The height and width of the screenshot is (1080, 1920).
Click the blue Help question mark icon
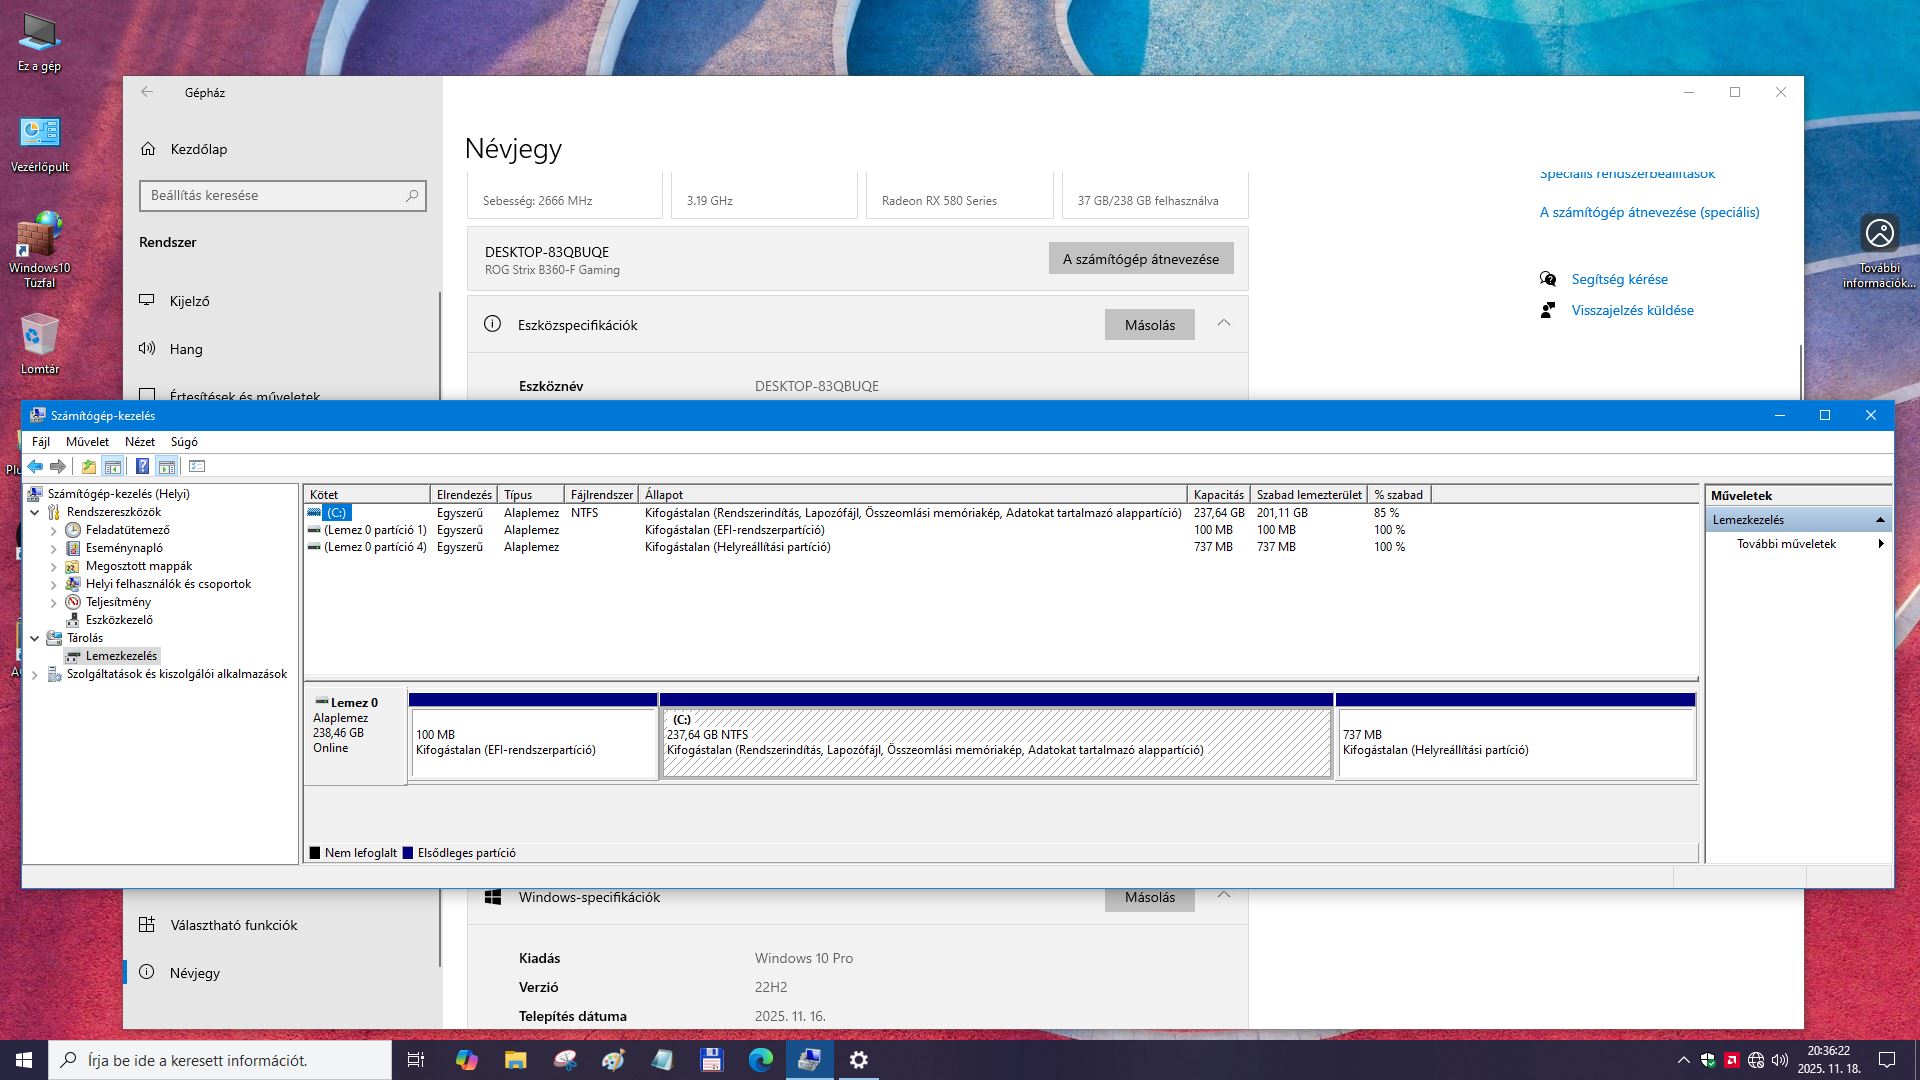(142, 466)
